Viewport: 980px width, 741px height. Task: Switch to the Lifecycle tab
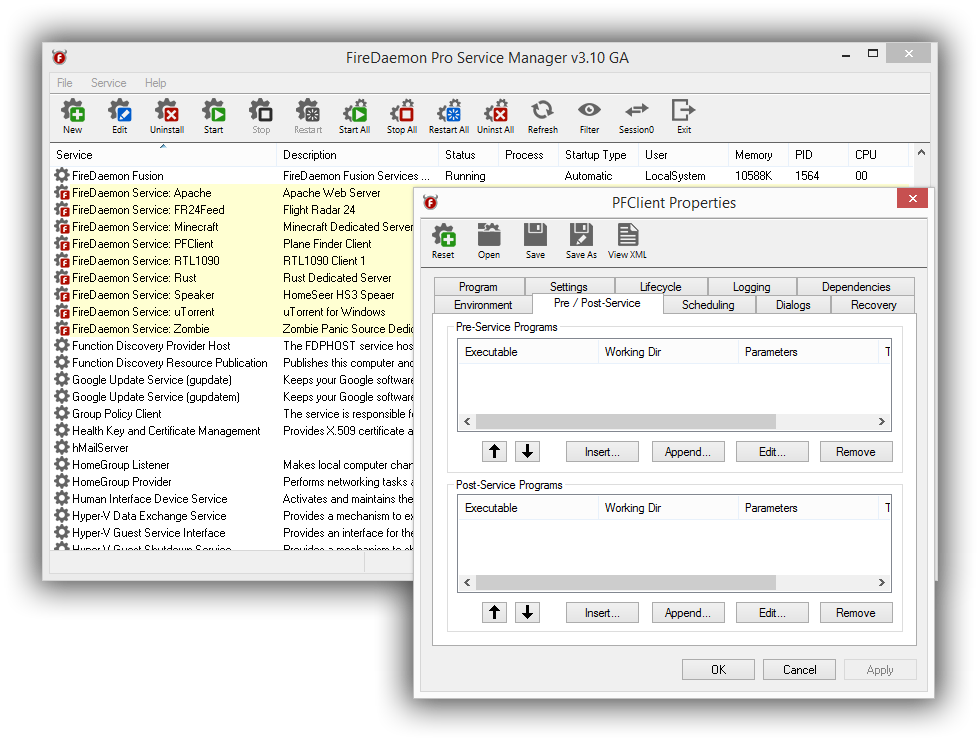point(660,287)
